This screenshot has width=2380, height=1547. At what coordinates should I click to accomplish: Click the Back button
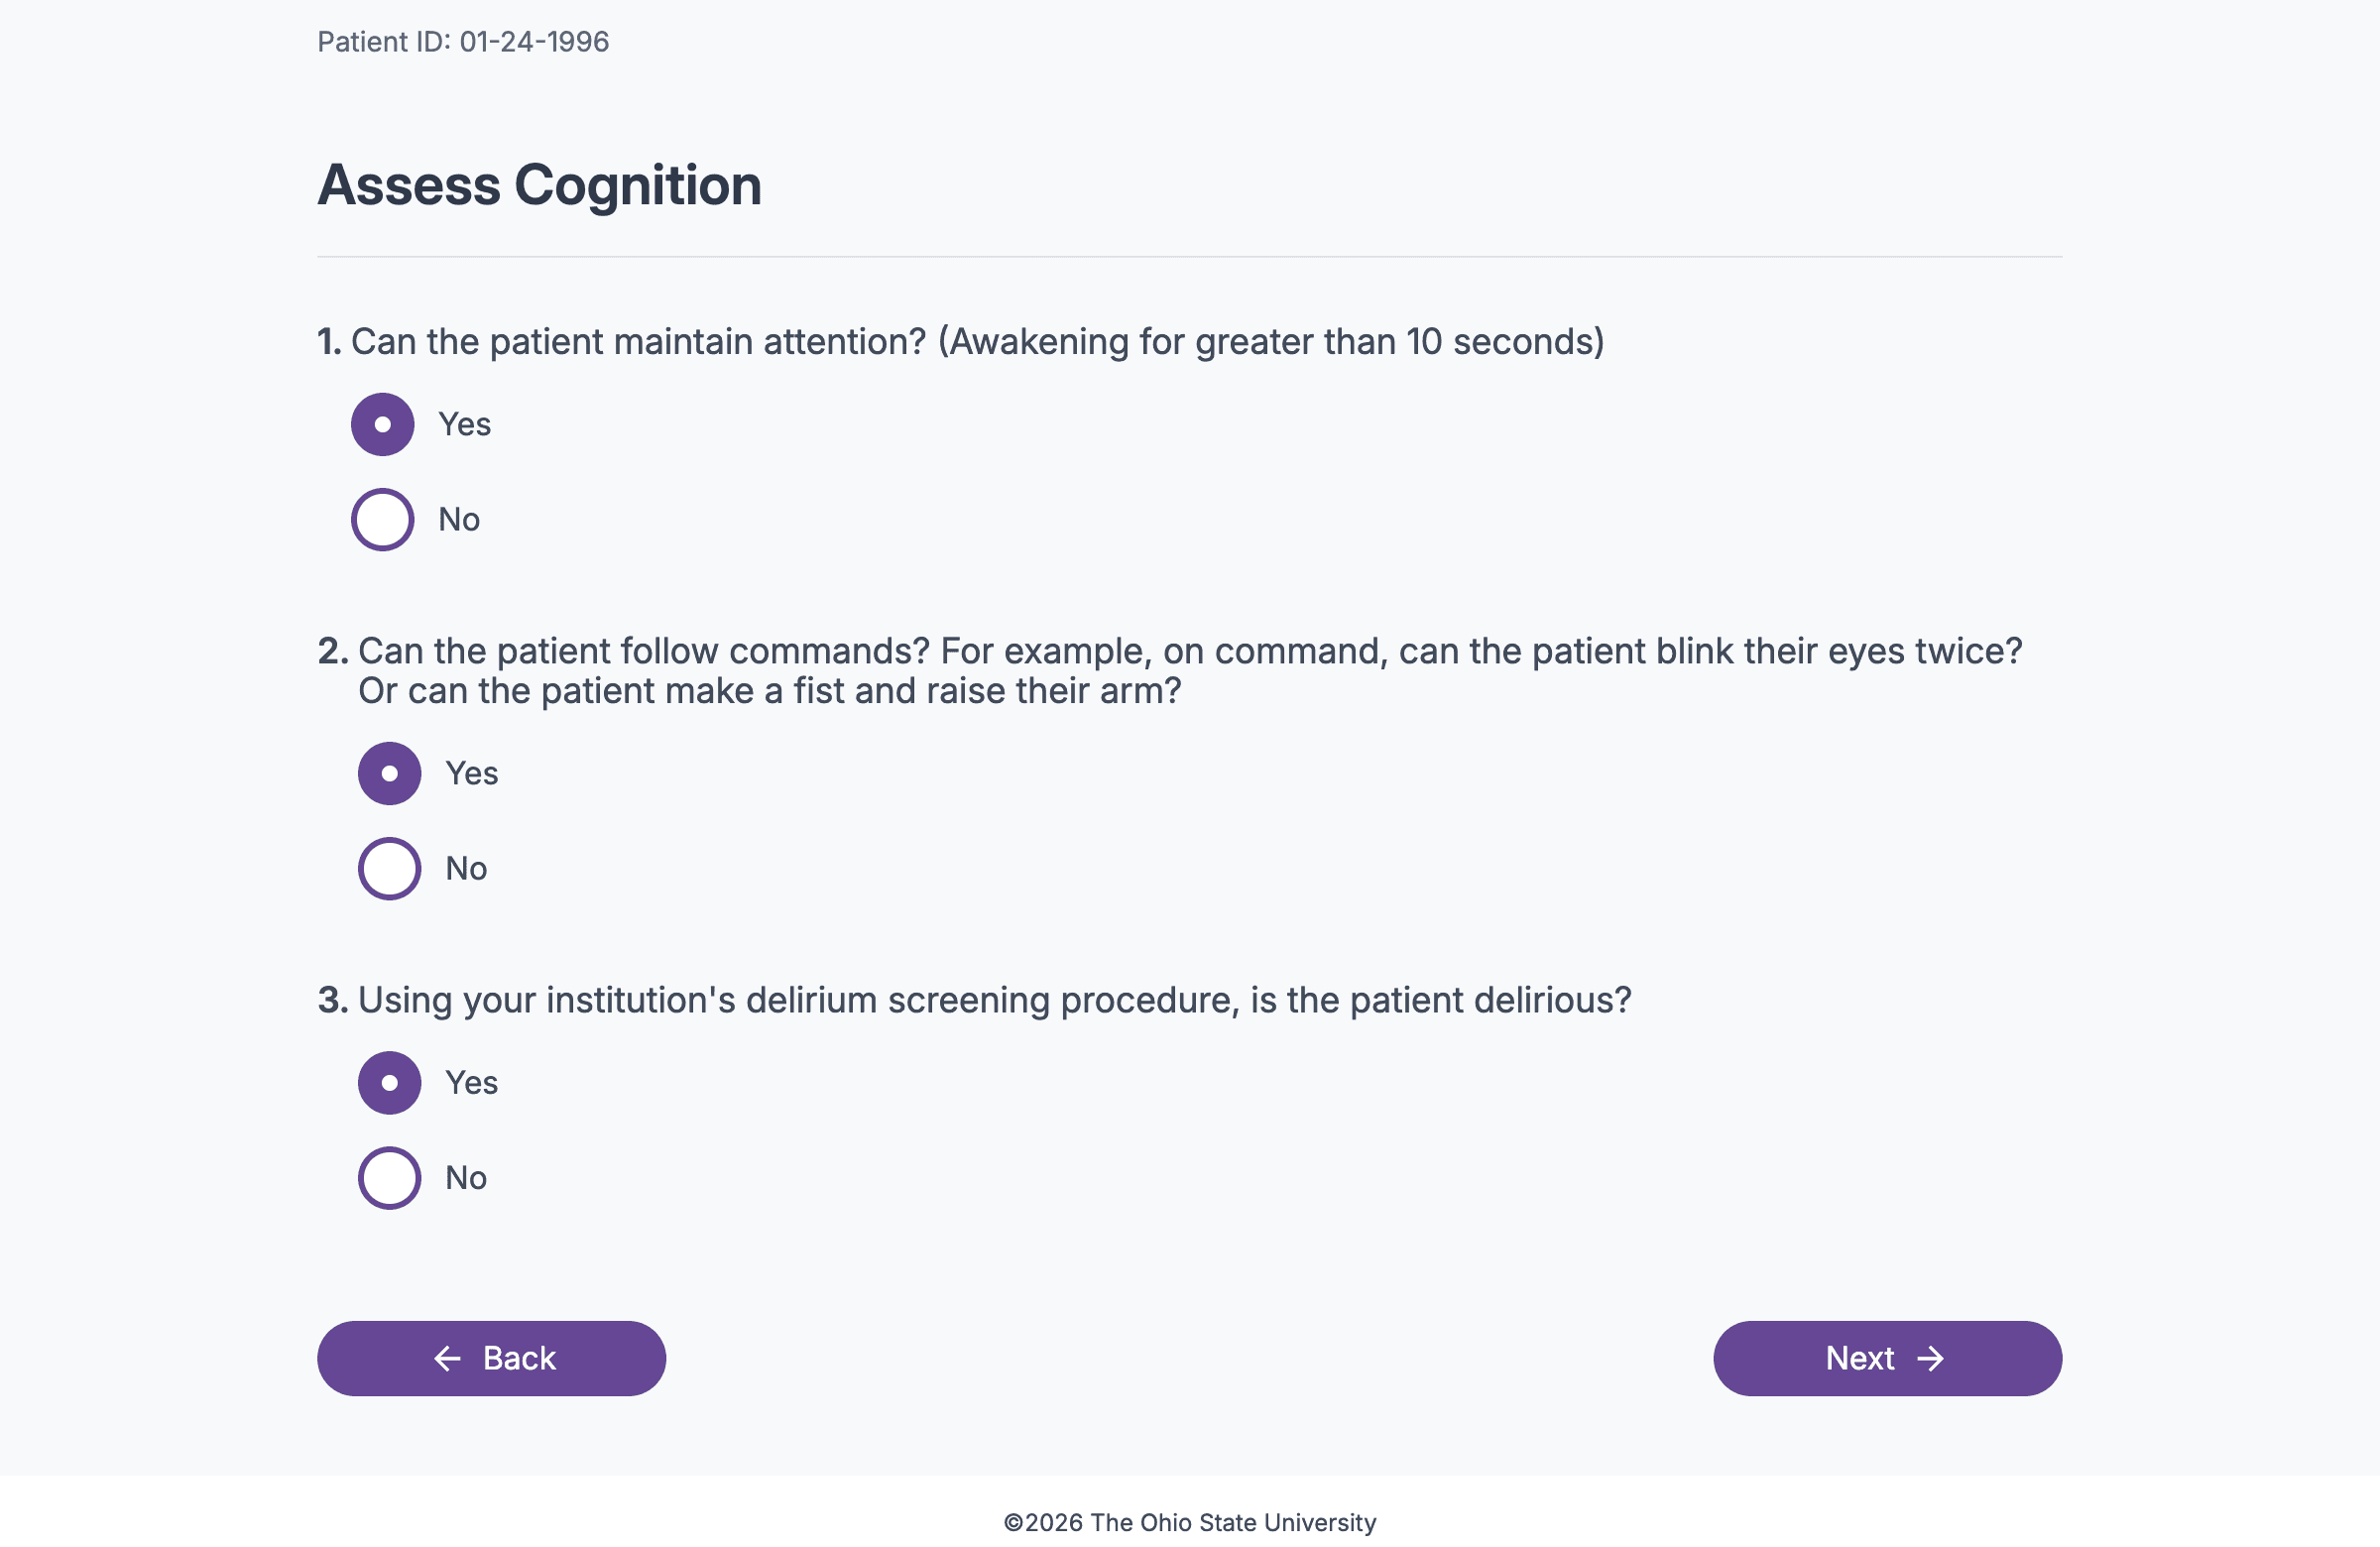[491, 1358]
